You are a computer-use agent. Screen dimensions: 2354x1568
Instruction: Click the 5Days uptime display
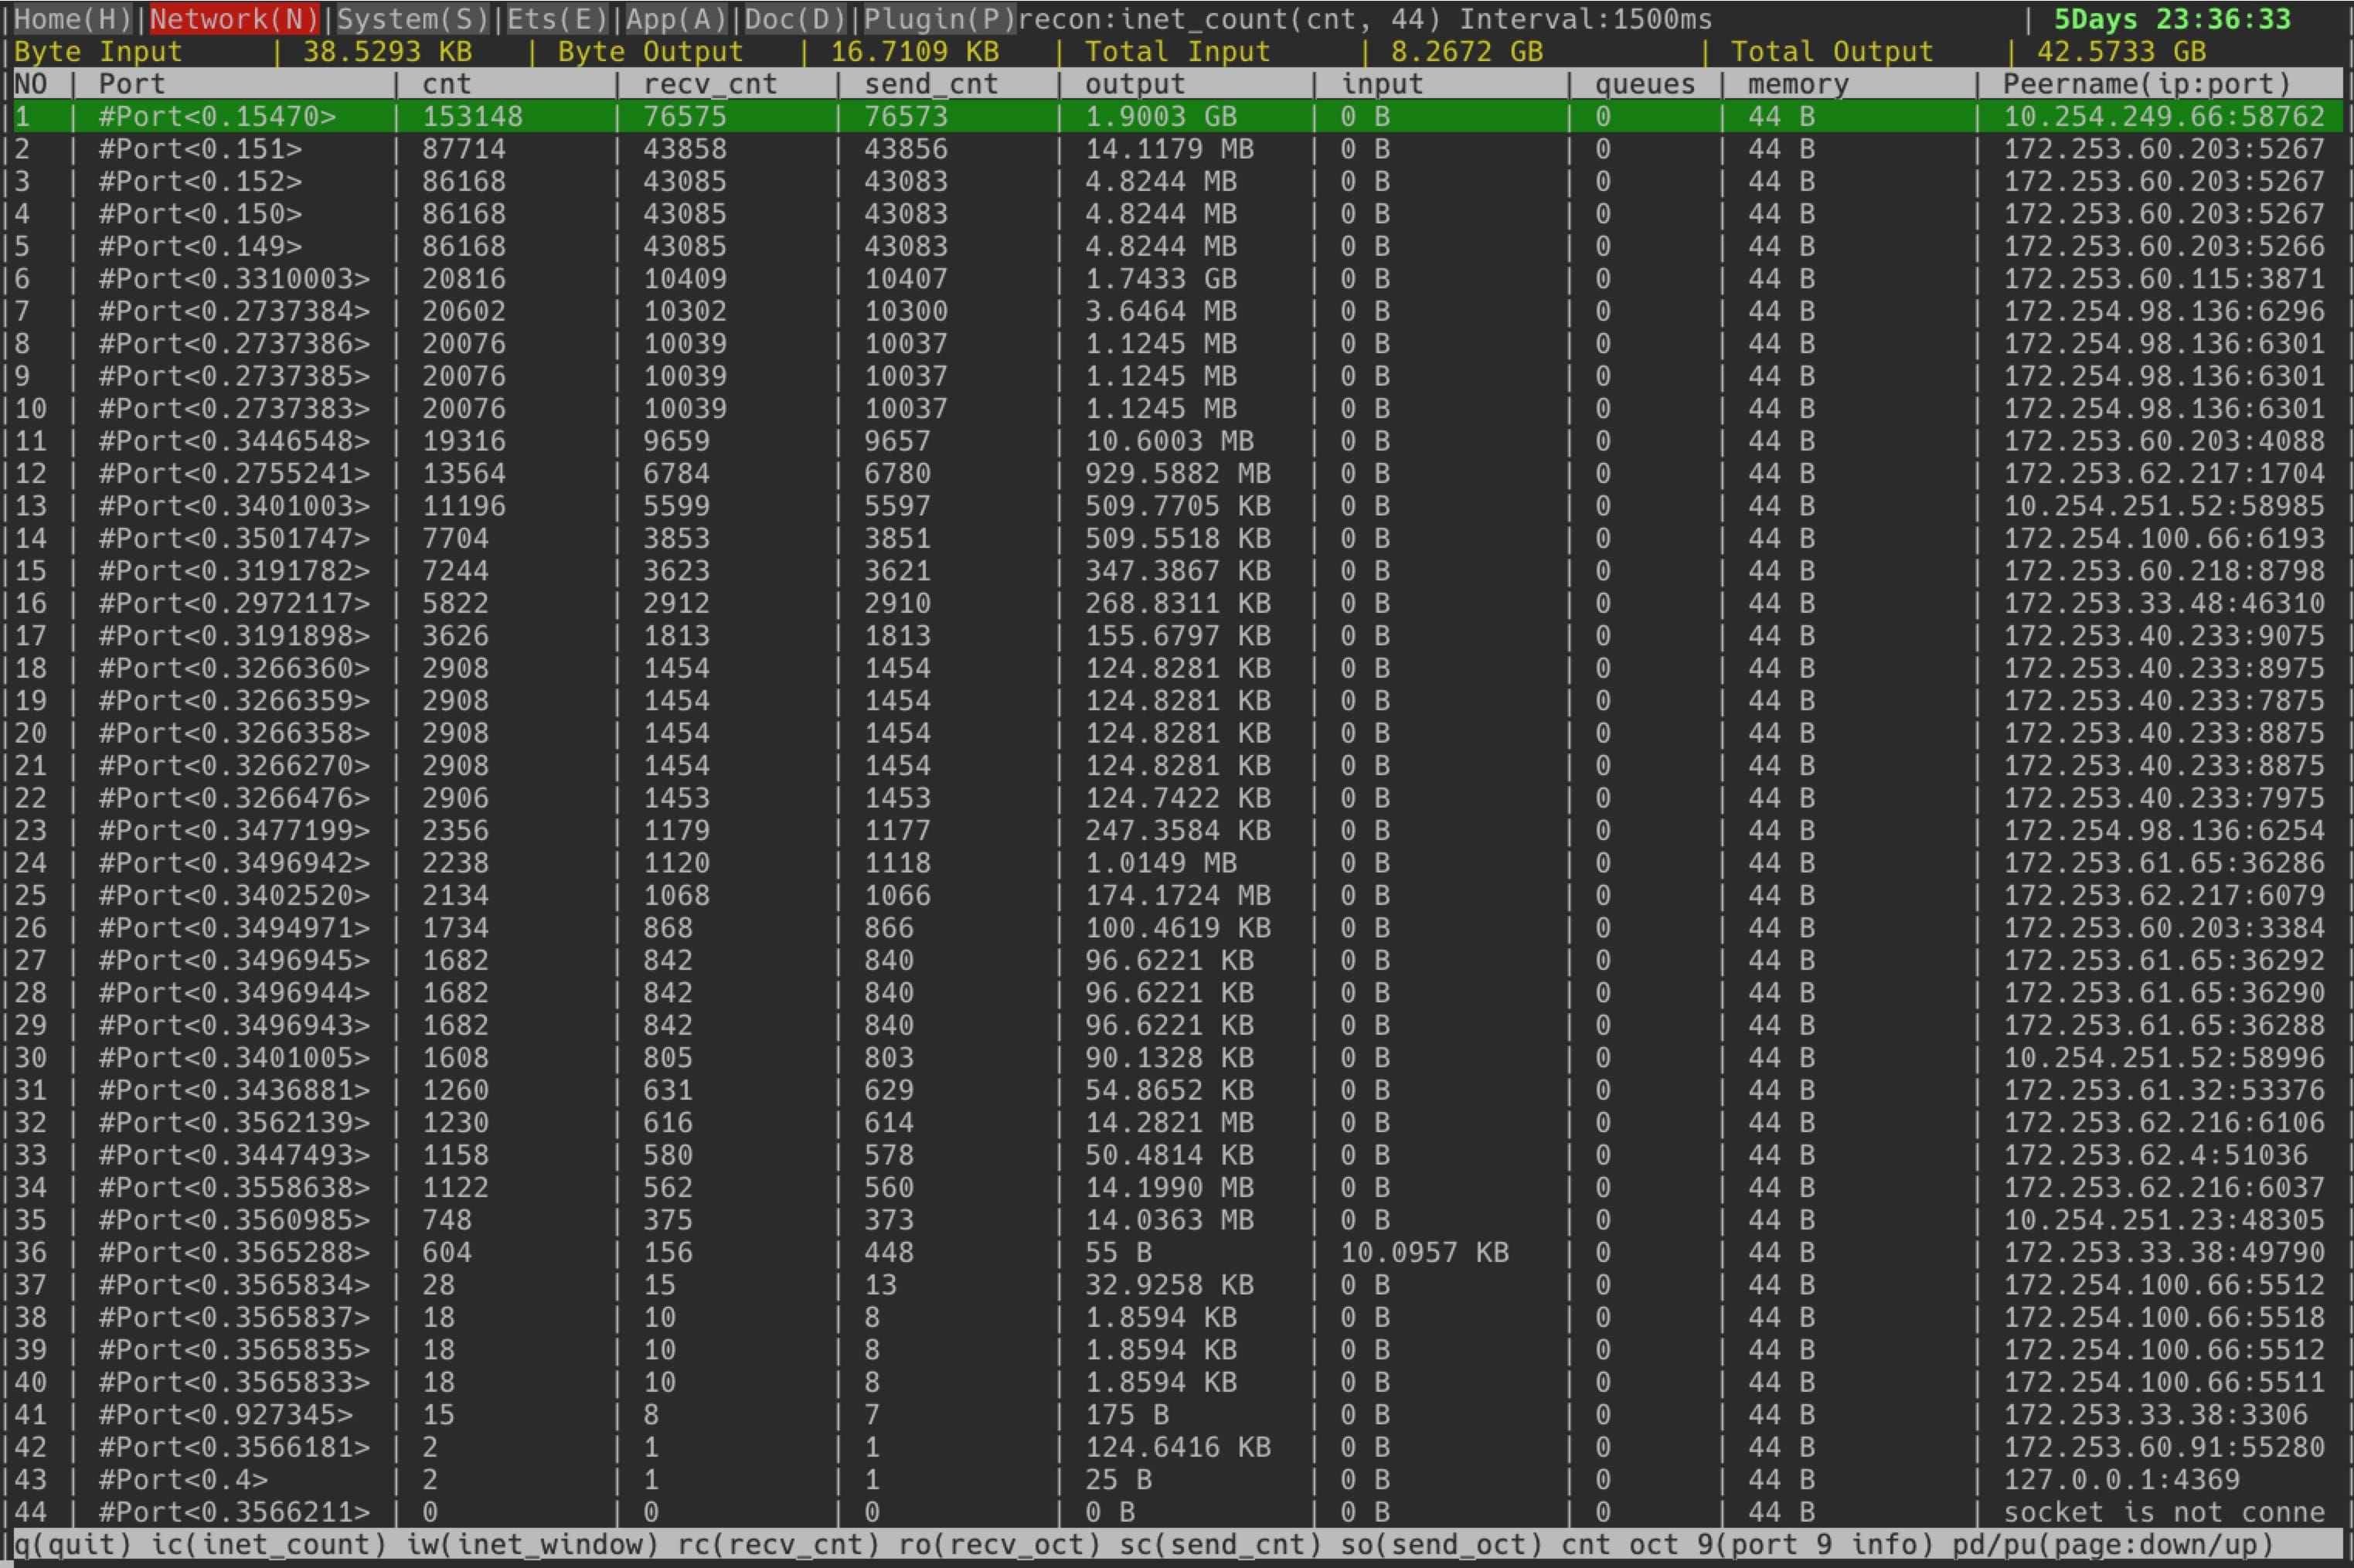pyautogui.click(x=2171, y=19)
